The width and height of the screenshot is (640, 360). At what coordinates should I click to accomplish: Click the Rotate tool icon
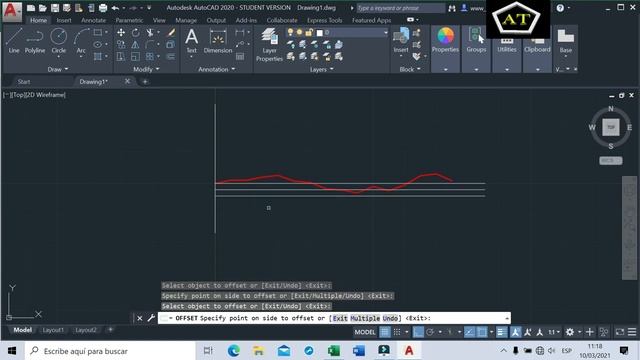tap(136, 33)
